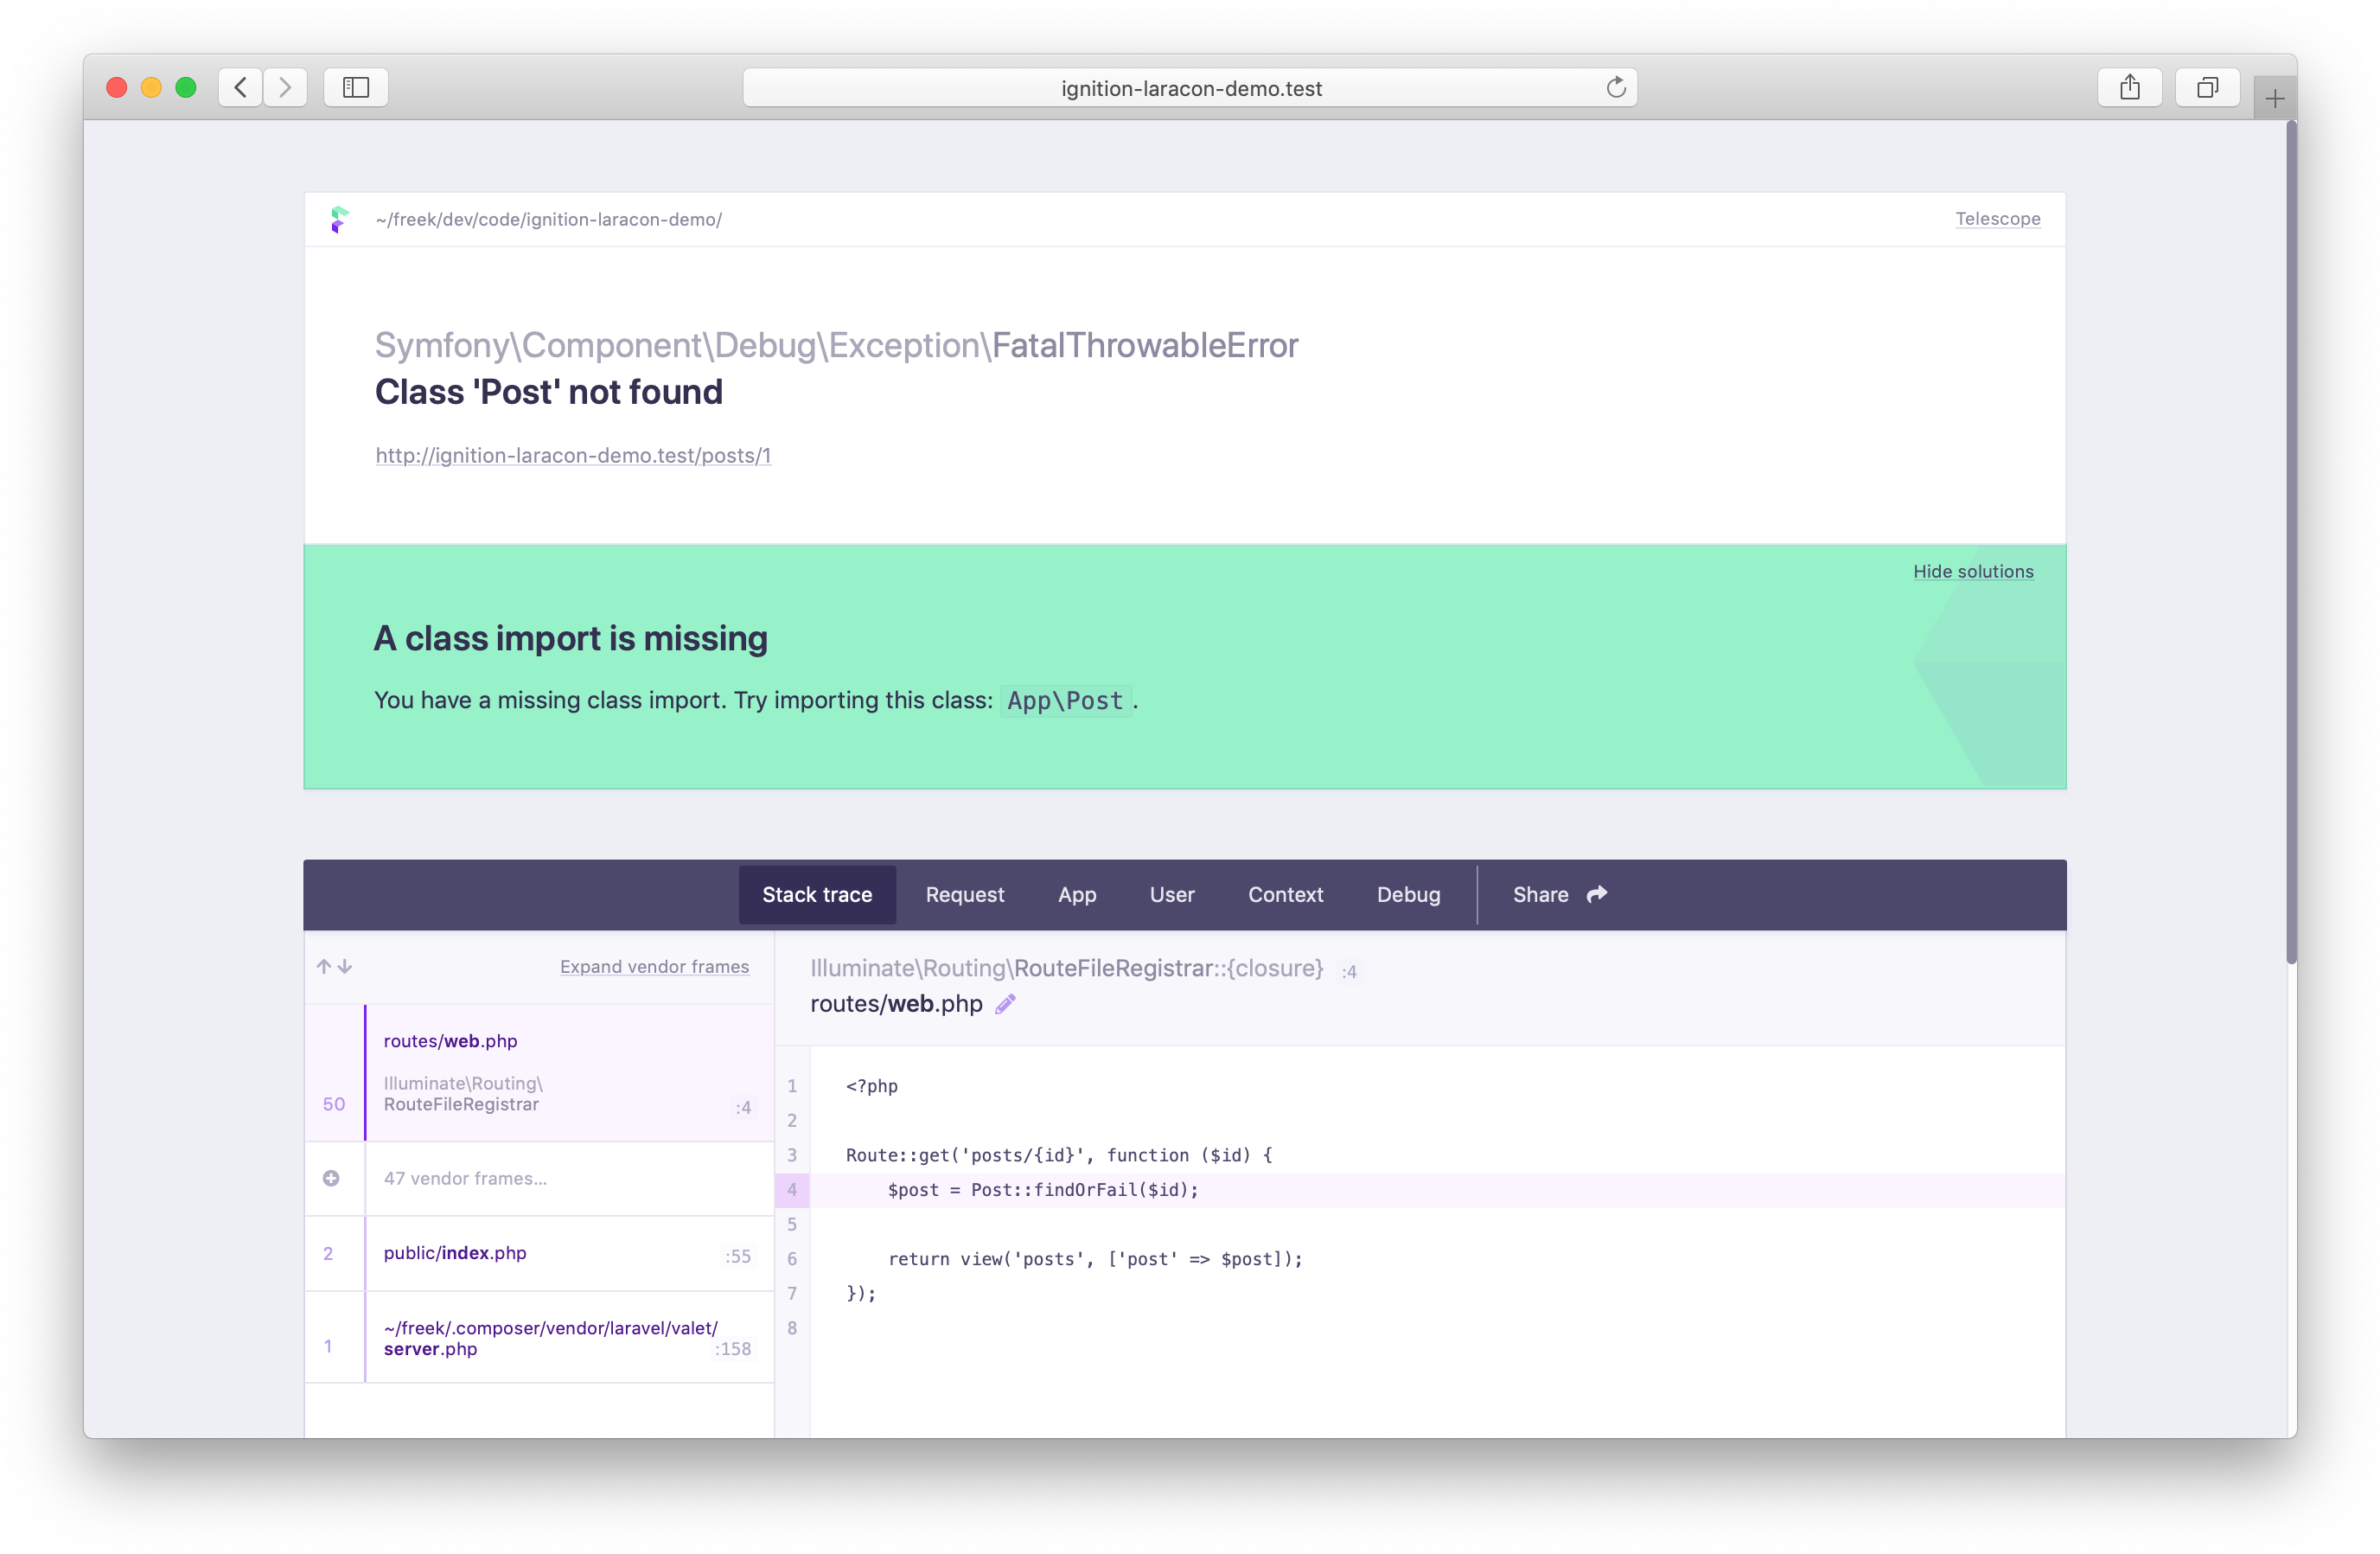Click the FatalThrowableError exception class name
The width and height of the screenshot is (2380, 1554).
(x=1144, y=345)
